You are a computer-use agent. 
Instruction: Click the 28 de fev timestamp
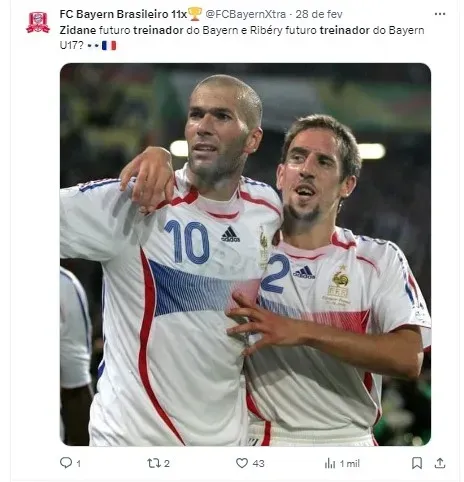[x=319, y=14]
